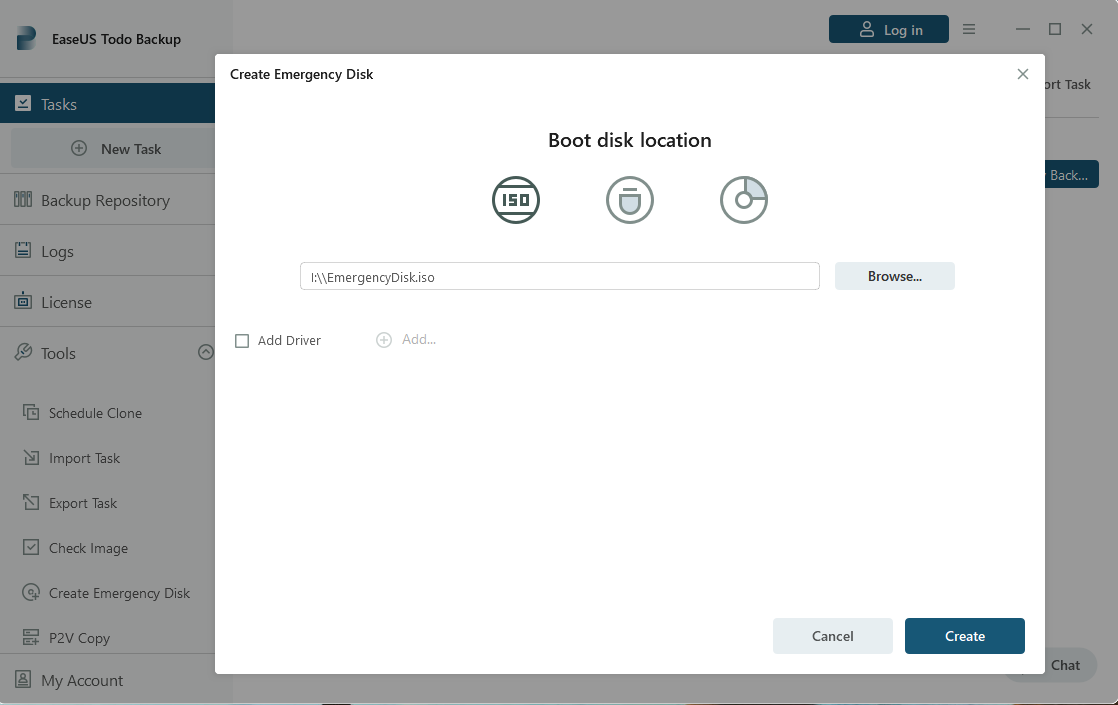This screenshot has height=705, width=1118.
Task: Select the ISO boot disk option
Action: 516,200
